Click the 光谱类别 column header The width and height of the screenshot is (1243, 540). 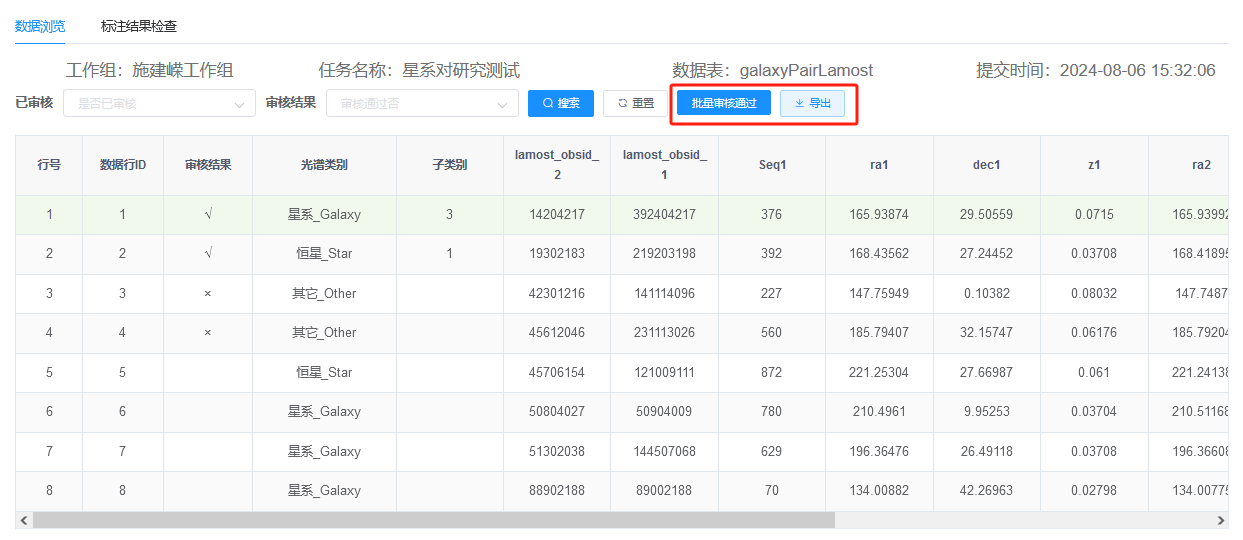(324, 165)
